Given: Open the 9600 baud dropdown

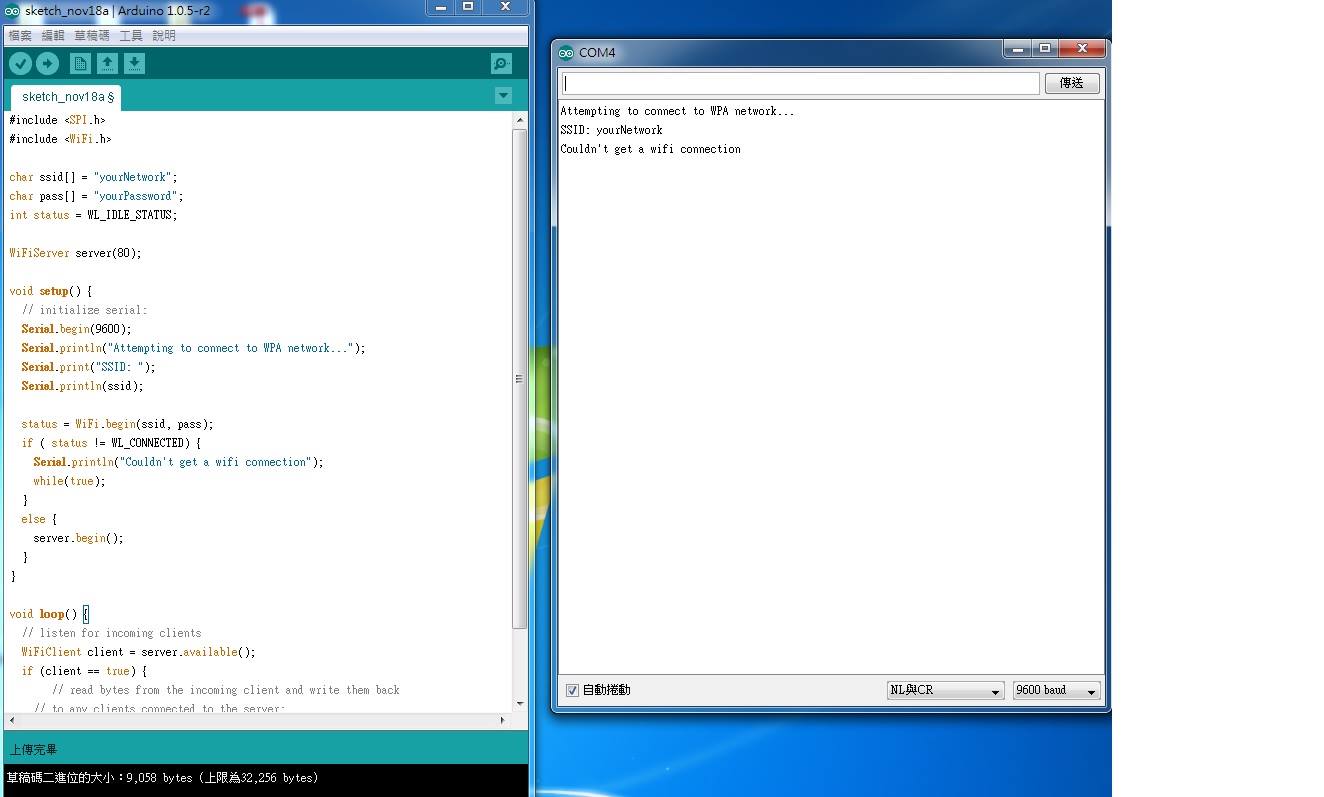Looking at the screenshot, I should click(x=1056, y=690).
